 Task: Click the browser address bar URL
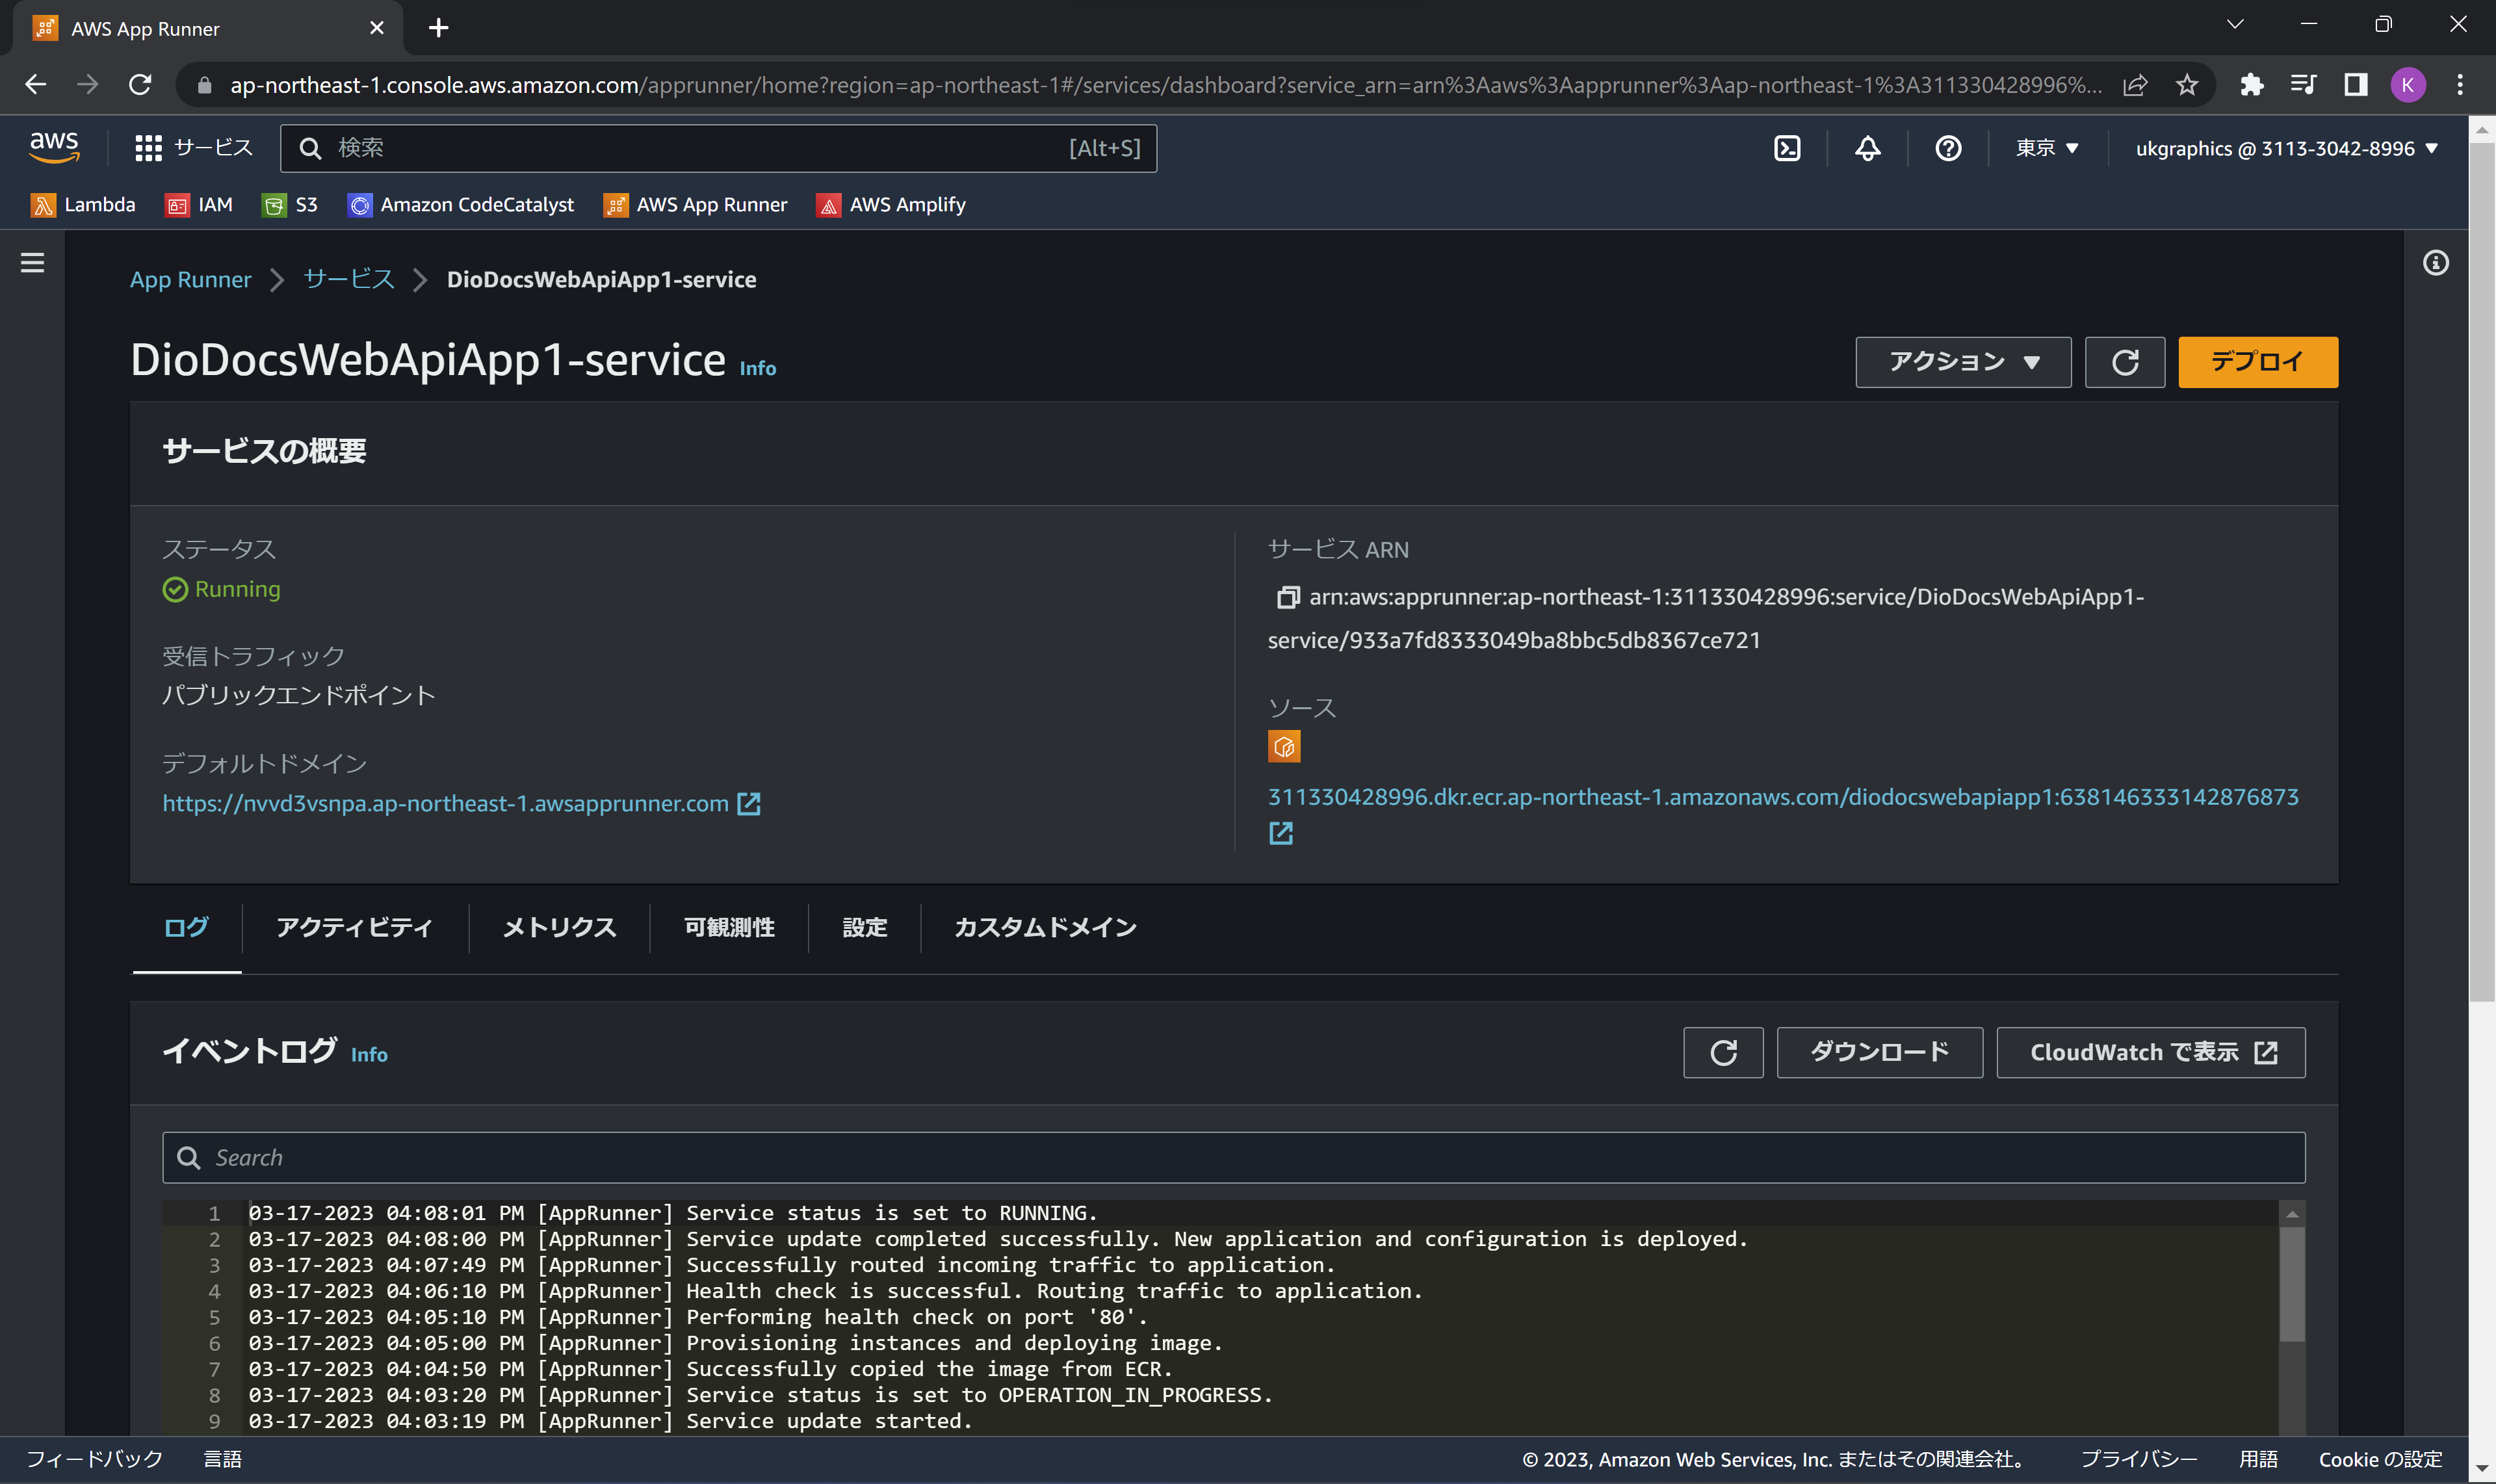point(1165,85)
